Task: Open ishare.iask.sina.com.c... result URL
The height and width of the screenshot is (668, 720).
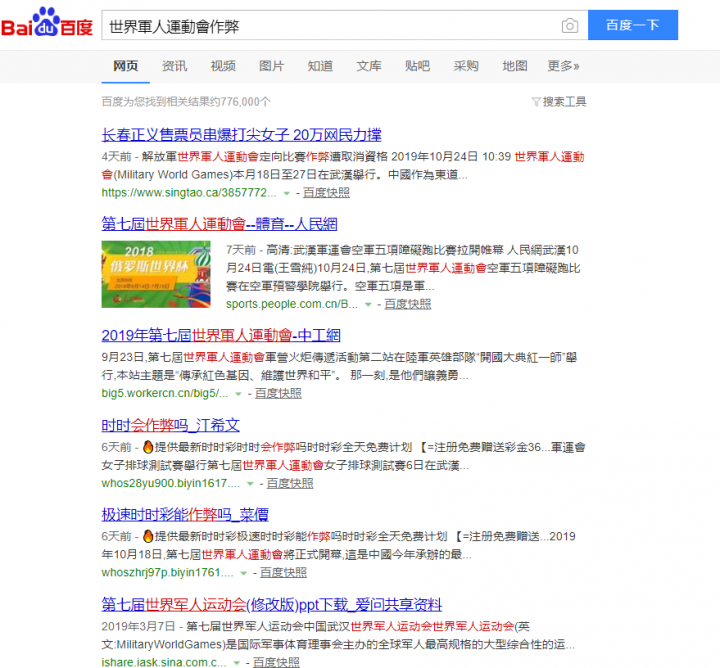Action: [164, 662]
